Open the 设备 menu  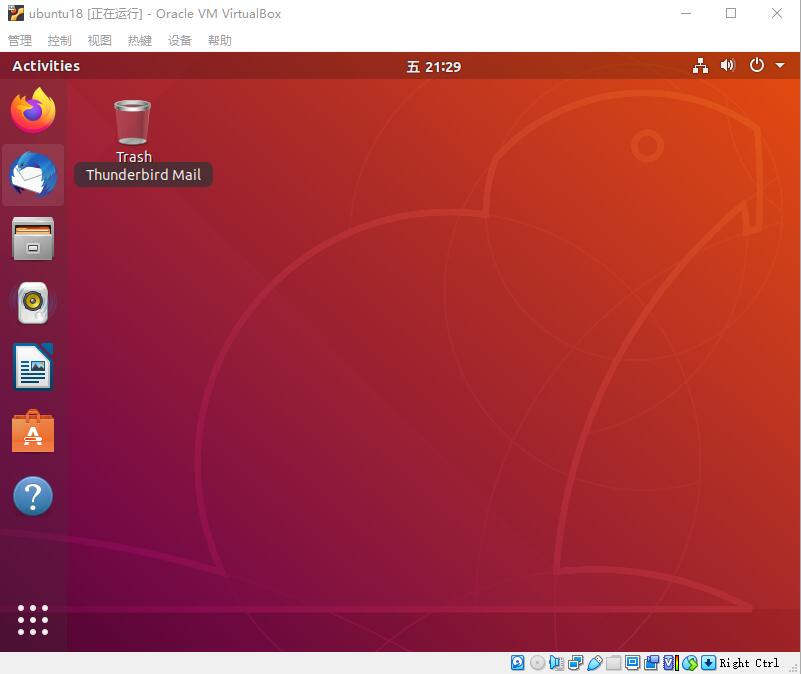pos(180,40)
